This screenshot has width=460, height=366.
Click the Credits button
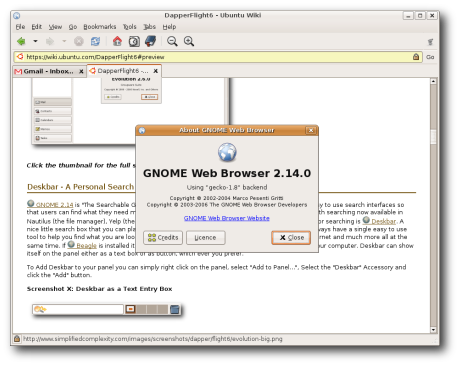[163, 237]
